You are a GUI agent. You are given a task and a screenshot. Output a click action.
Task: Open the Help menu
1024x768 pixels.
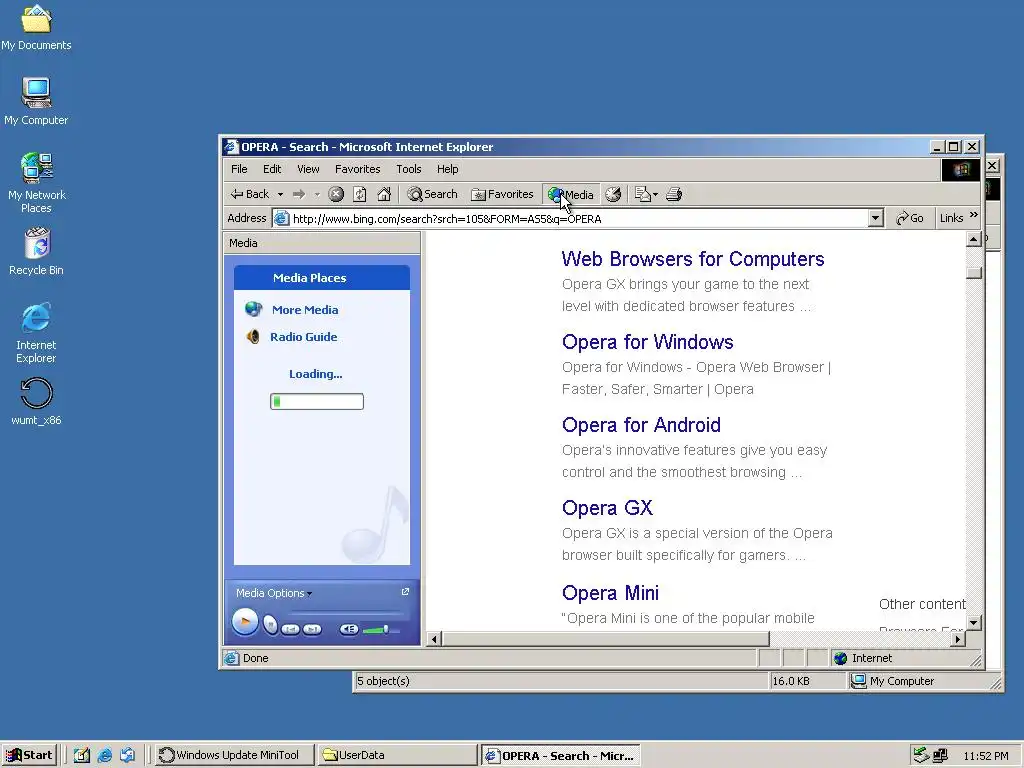click(447, 169)
